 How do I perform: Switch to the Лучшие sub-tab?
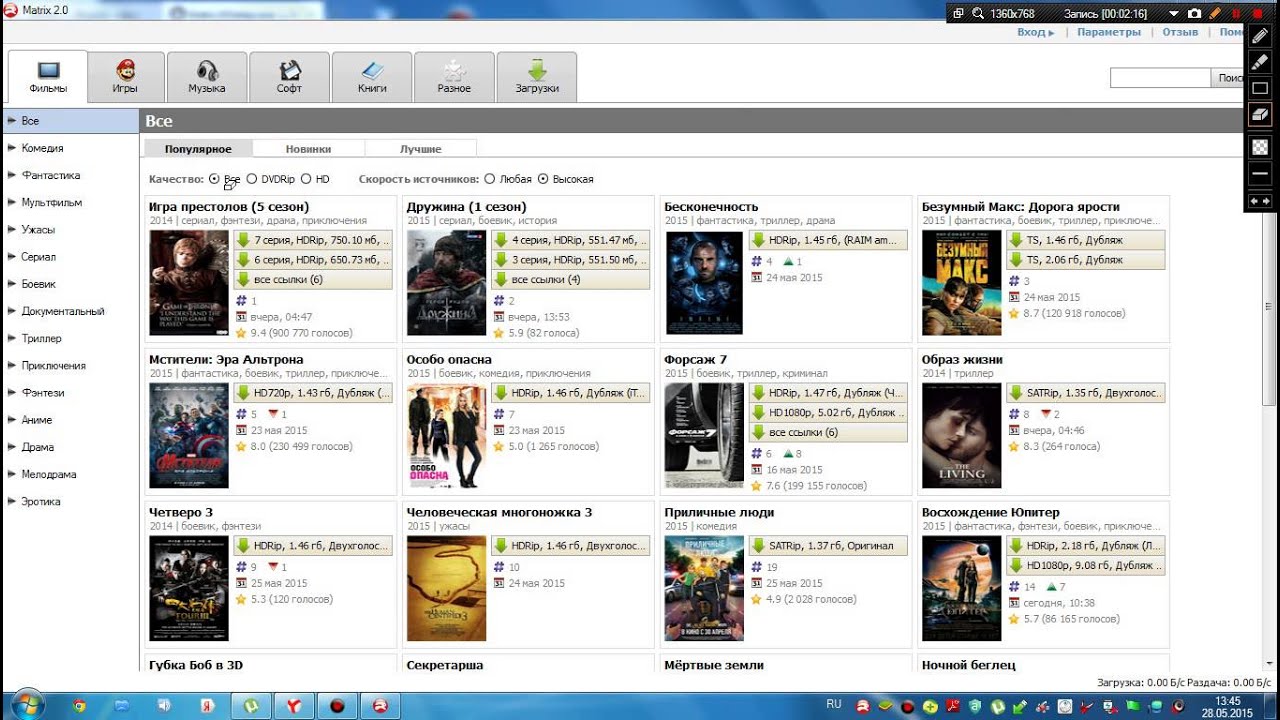tap(421, 149)
